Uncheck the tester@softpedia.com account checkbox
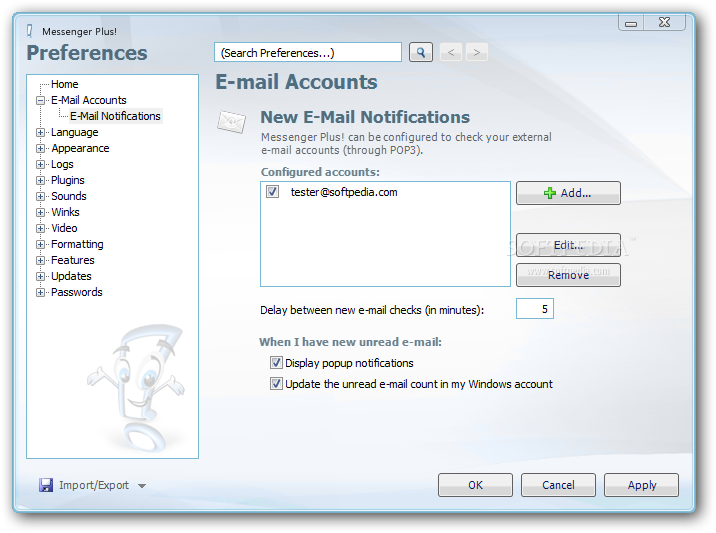Screen dimensions: 716x533 273,192
